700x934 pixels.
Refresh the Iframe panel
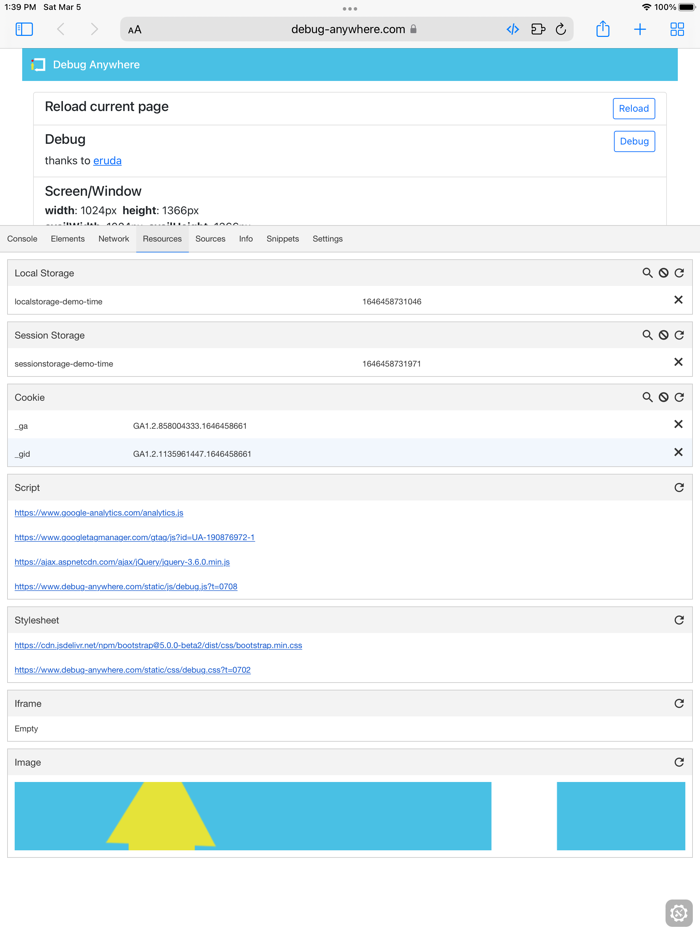[679, 703]
